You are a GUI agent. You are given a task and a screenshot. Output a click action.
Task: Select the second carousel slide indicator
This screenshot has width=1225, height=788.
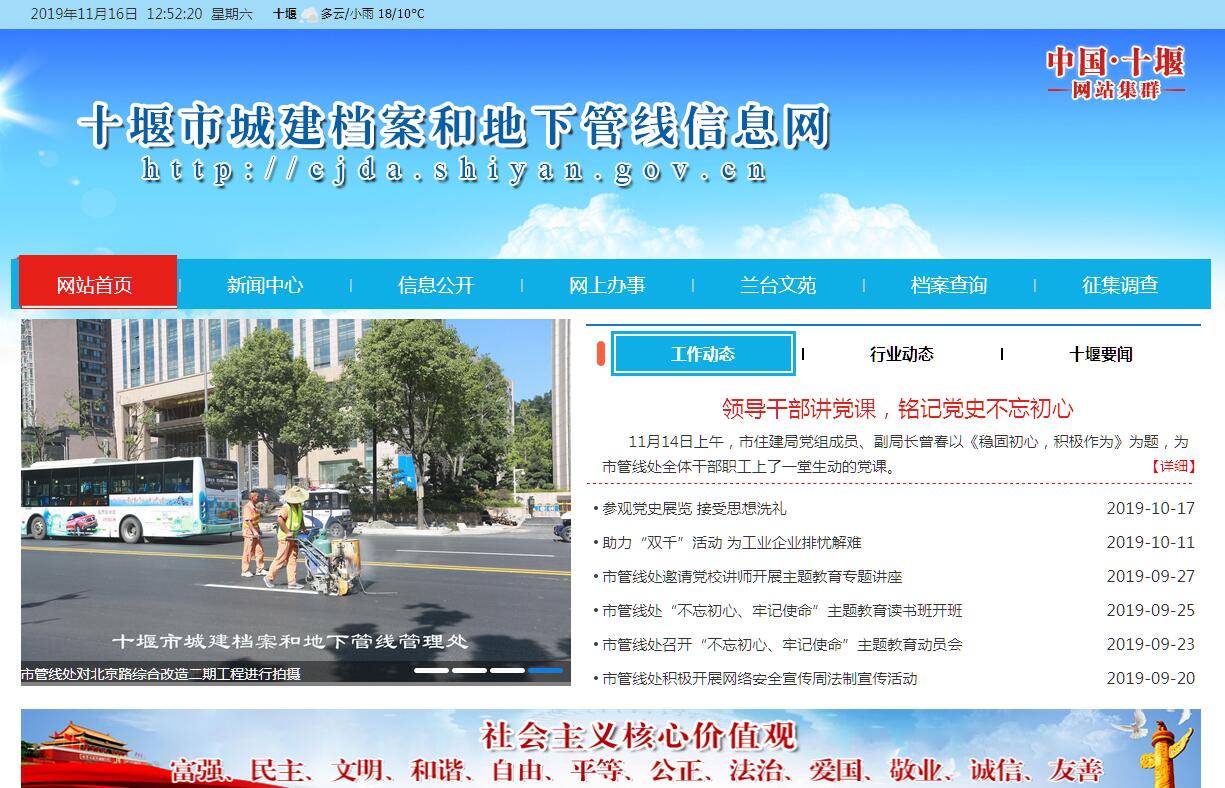point(469,670)
